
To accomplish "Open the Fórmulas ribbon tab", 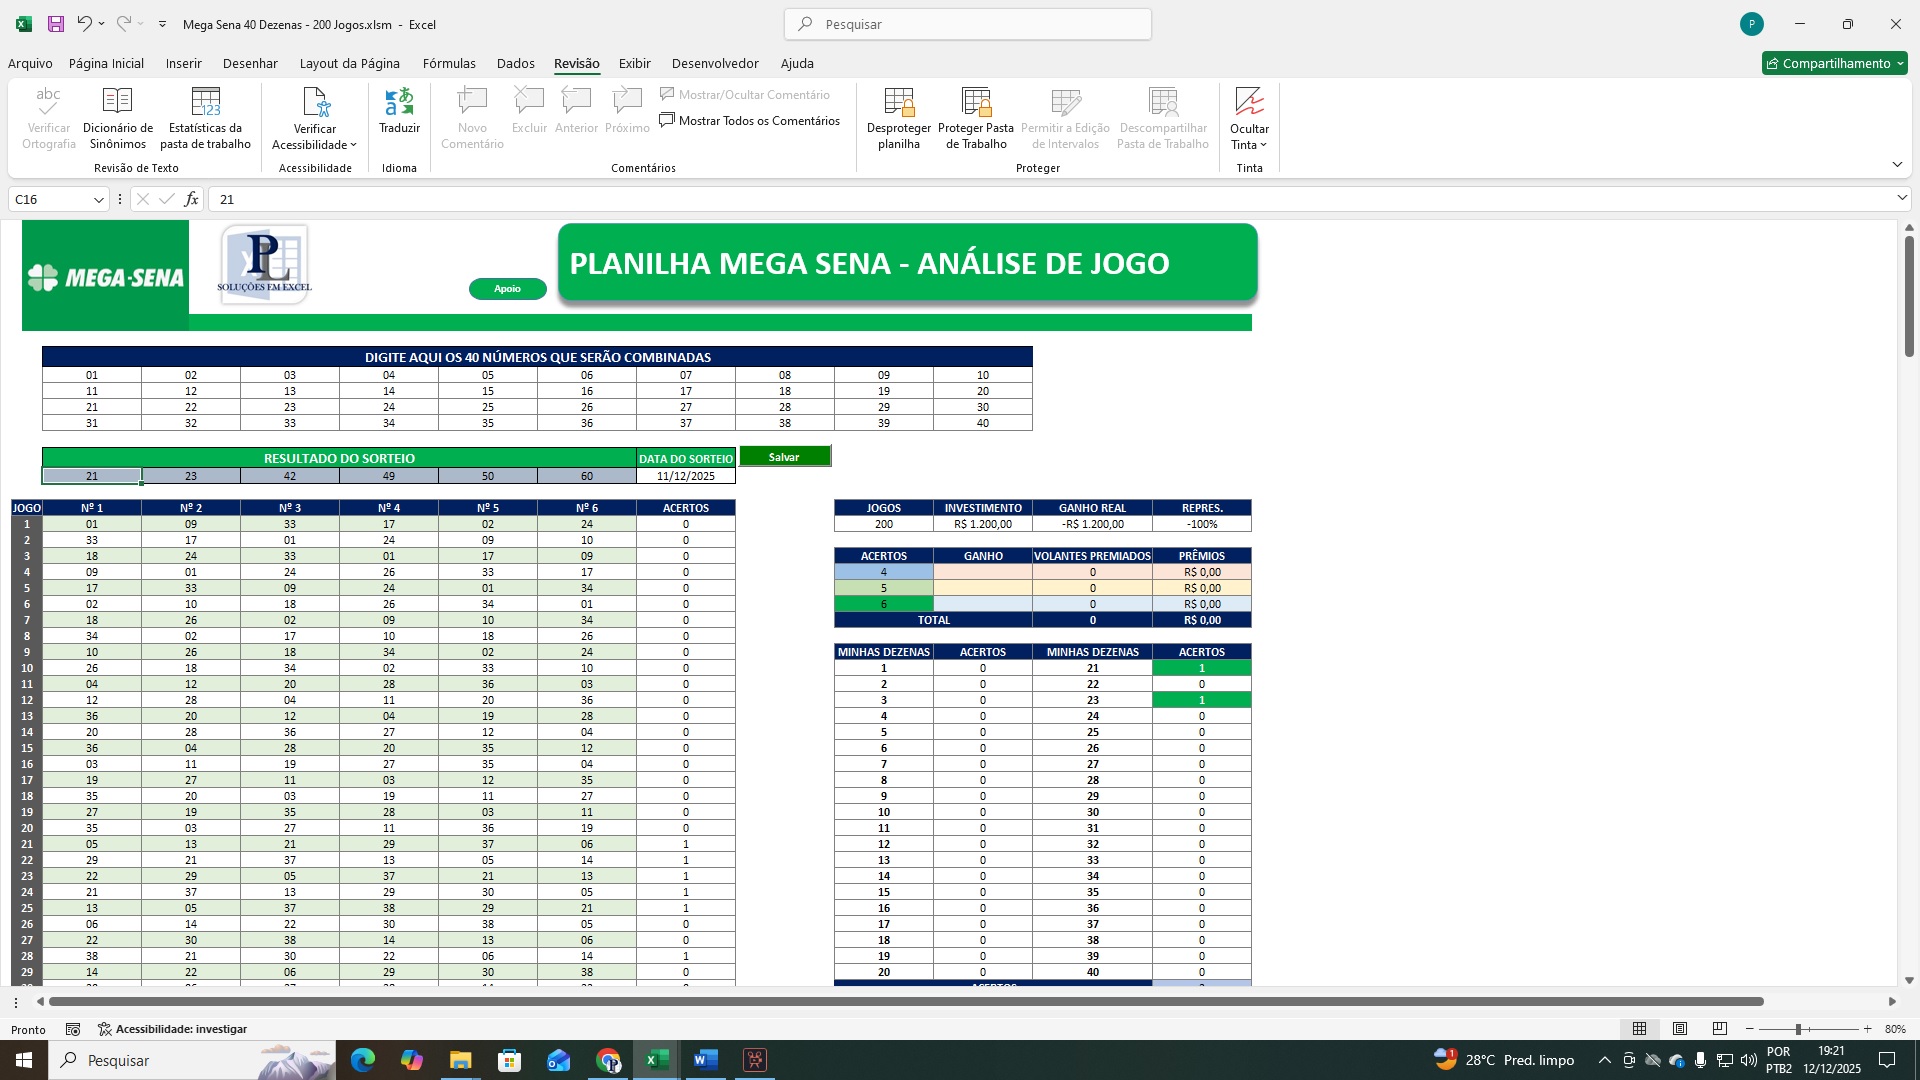I will [x=449, y=63].
